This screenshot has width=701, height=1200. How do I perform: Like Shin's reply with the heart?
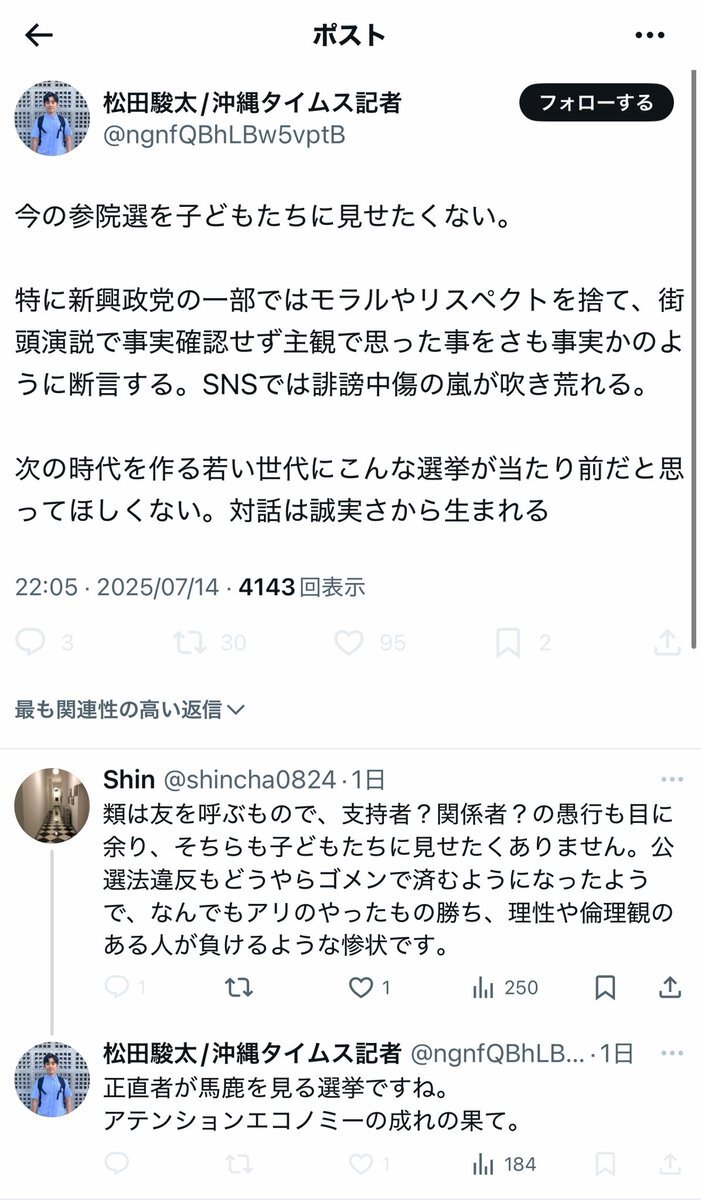click(x=360, y=988)
